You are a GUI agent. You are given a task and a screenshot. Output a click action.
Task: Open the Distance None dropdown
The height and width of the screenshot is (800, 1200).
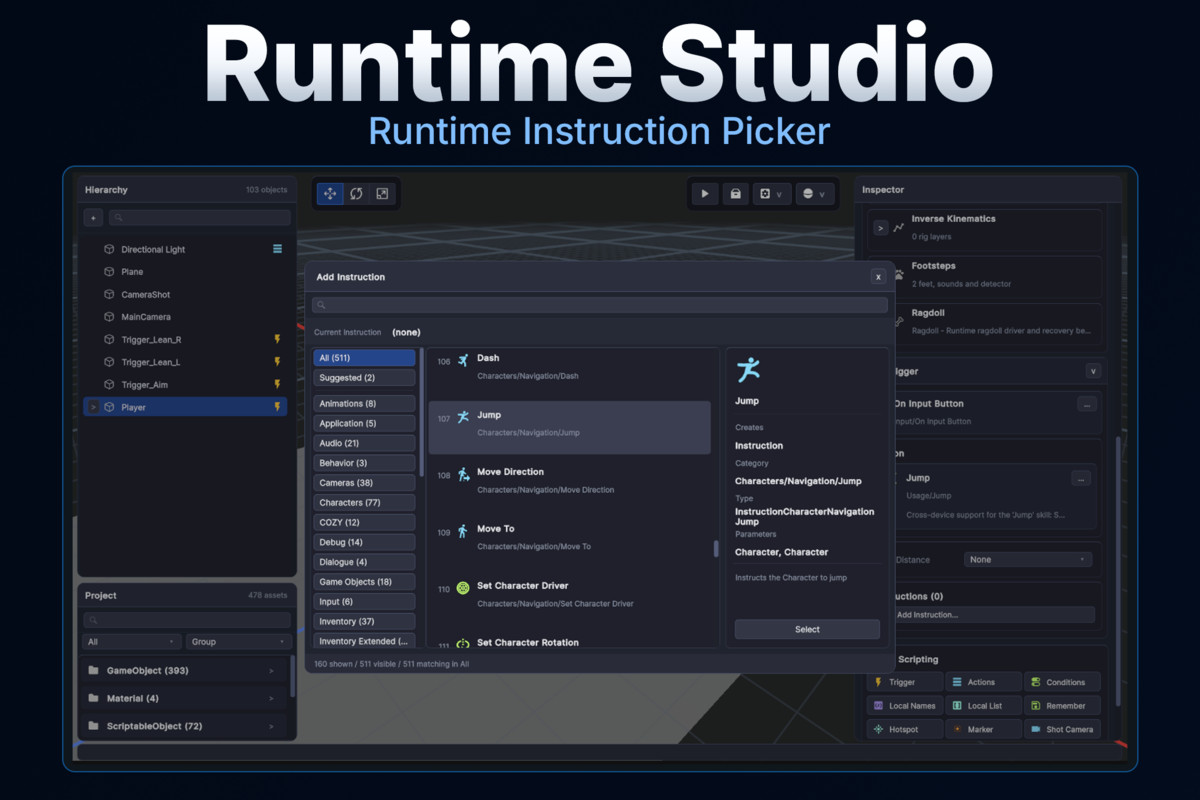coord(1028,560)
